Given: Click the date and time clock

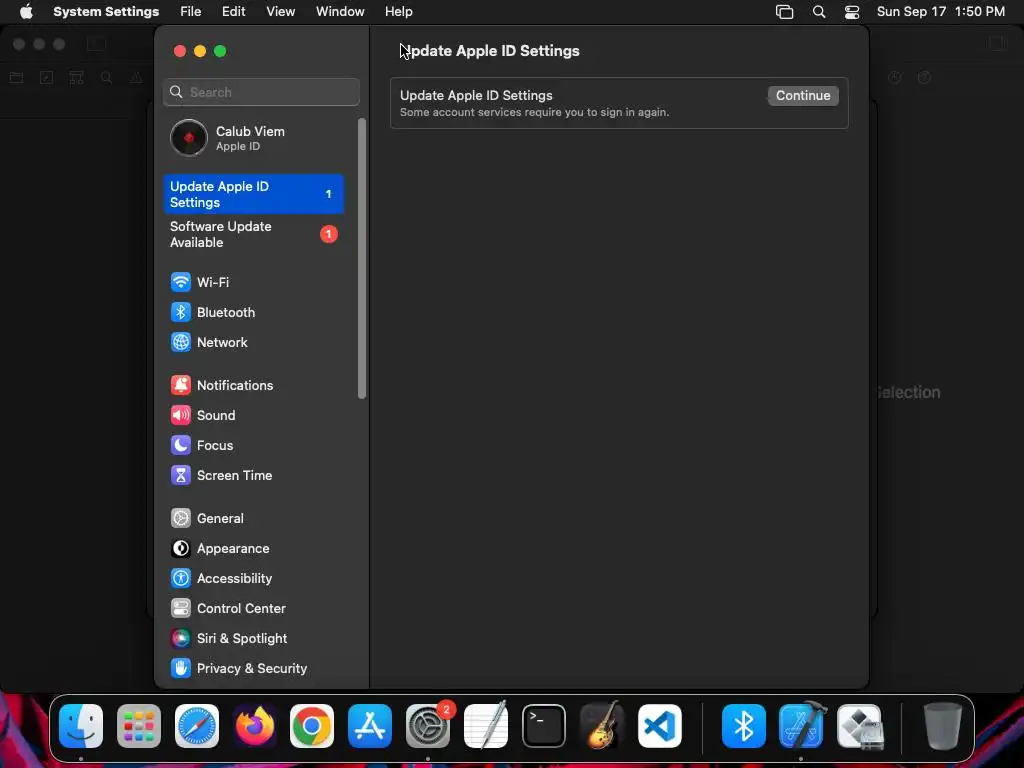Looking at the screenshot, I should (x=940, y=12).
